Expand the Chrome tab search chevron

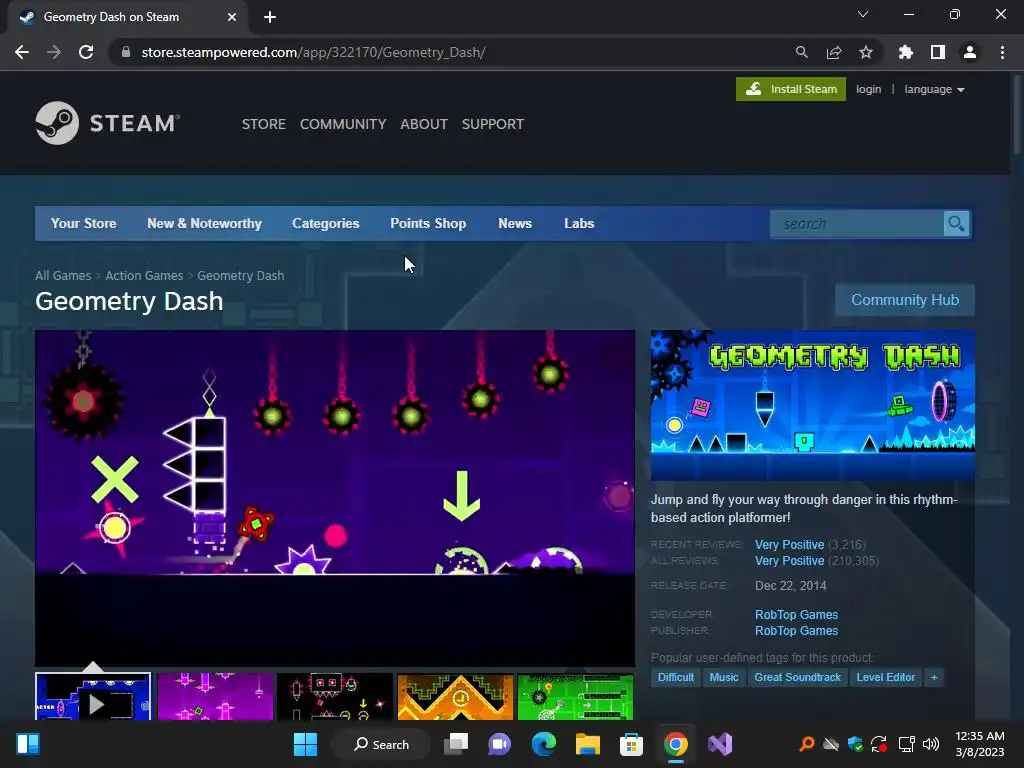[863, 14]
